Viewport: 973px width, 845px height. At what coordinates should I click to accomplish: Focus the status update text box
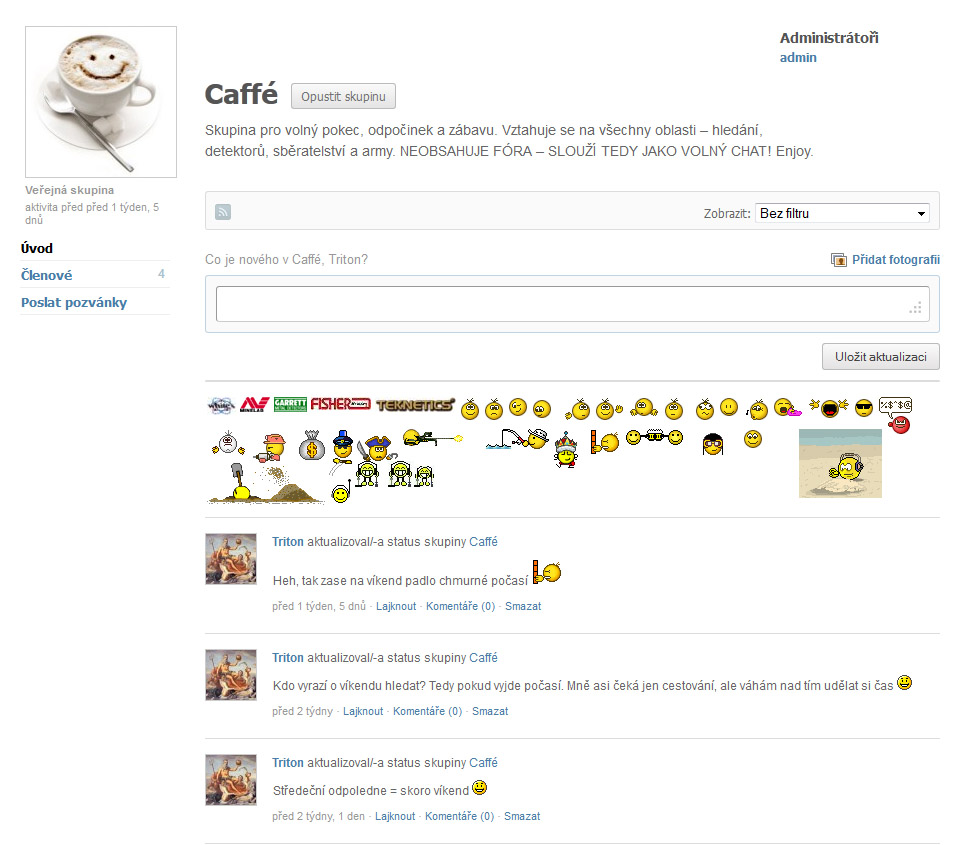point(572,304)
